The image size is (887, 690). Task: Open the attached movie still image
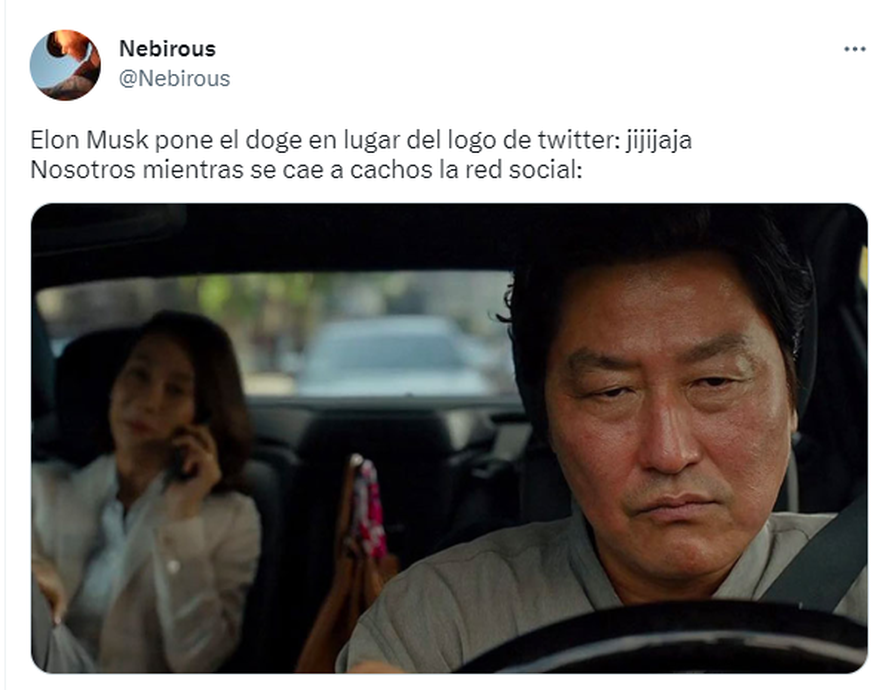pyautogui.click(x=449, y=438)
